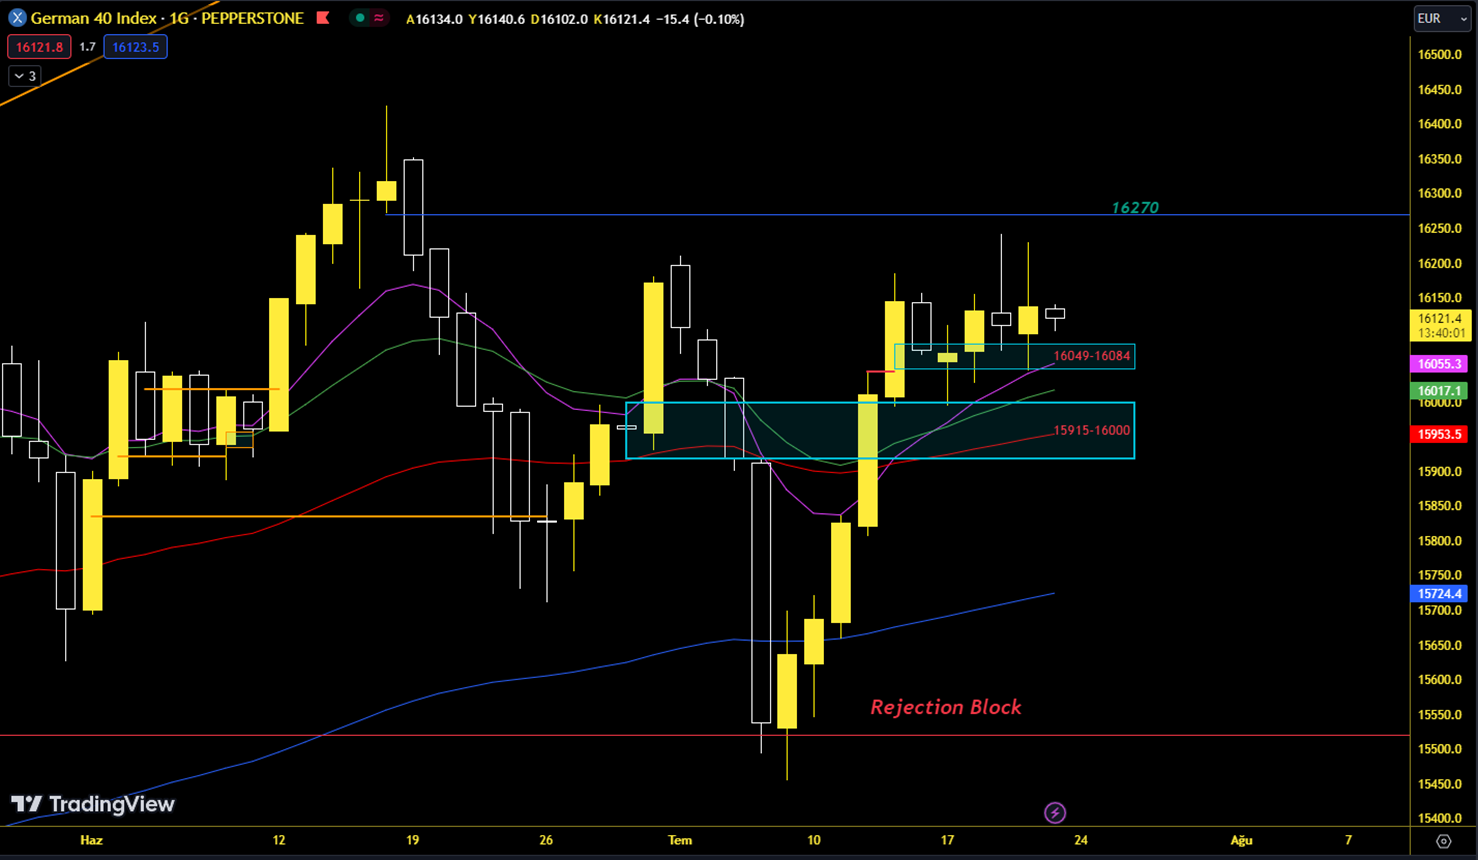Click the blue buy price button 16123.5

click(136, 47)
